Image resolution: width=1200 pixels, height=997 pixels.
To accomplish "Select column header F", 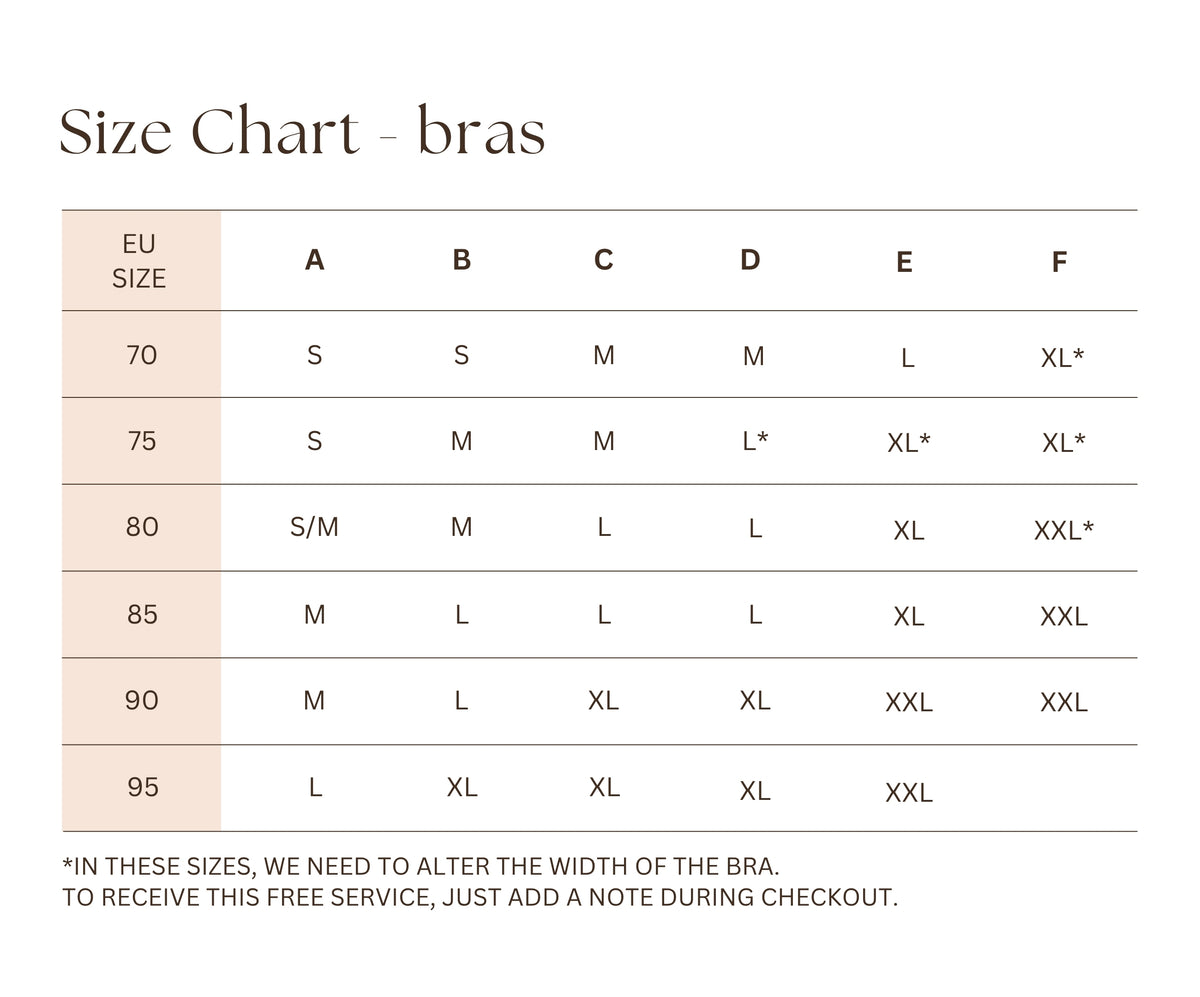I will 1059,262.
